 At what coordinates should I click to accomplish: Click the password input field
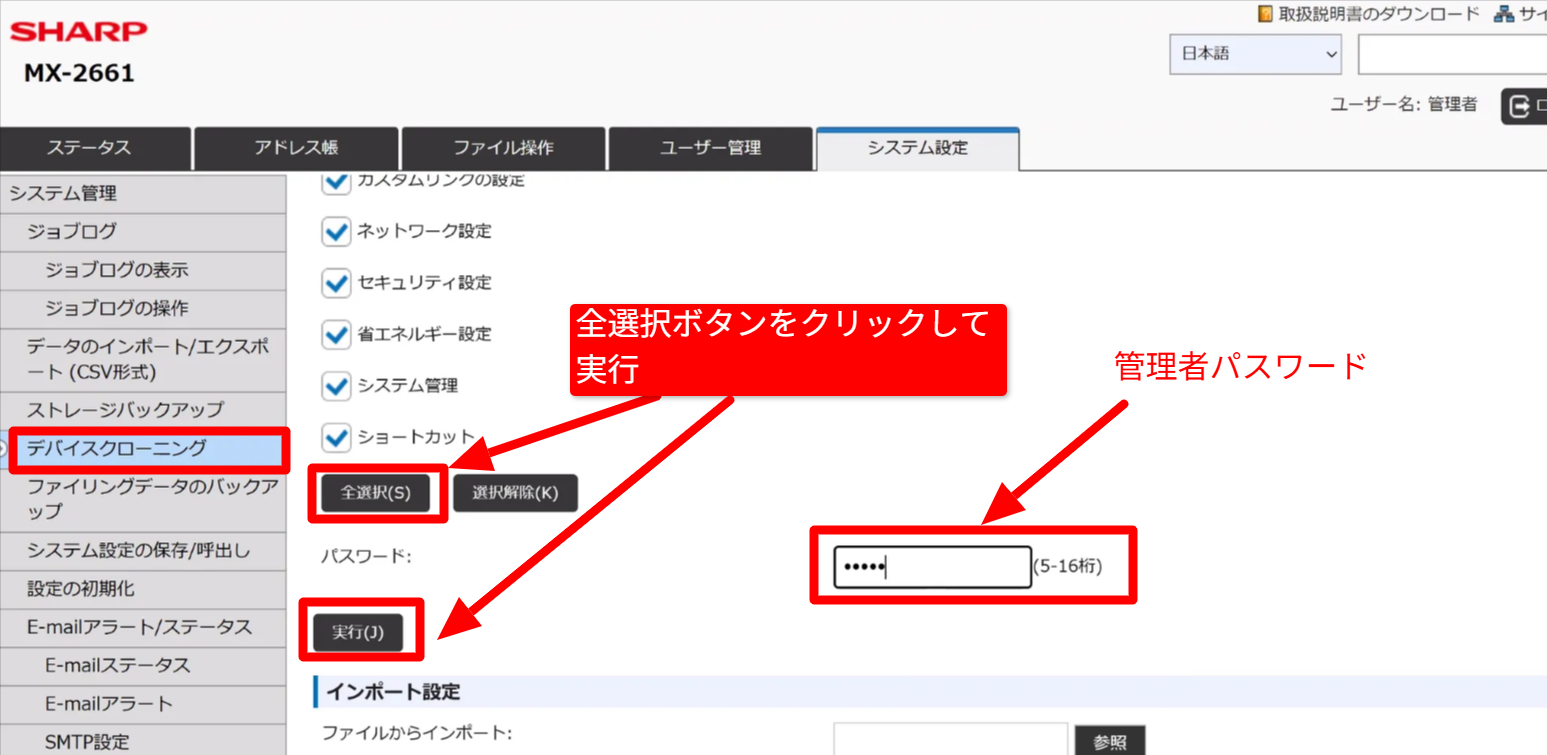click(x=933, y=567)
